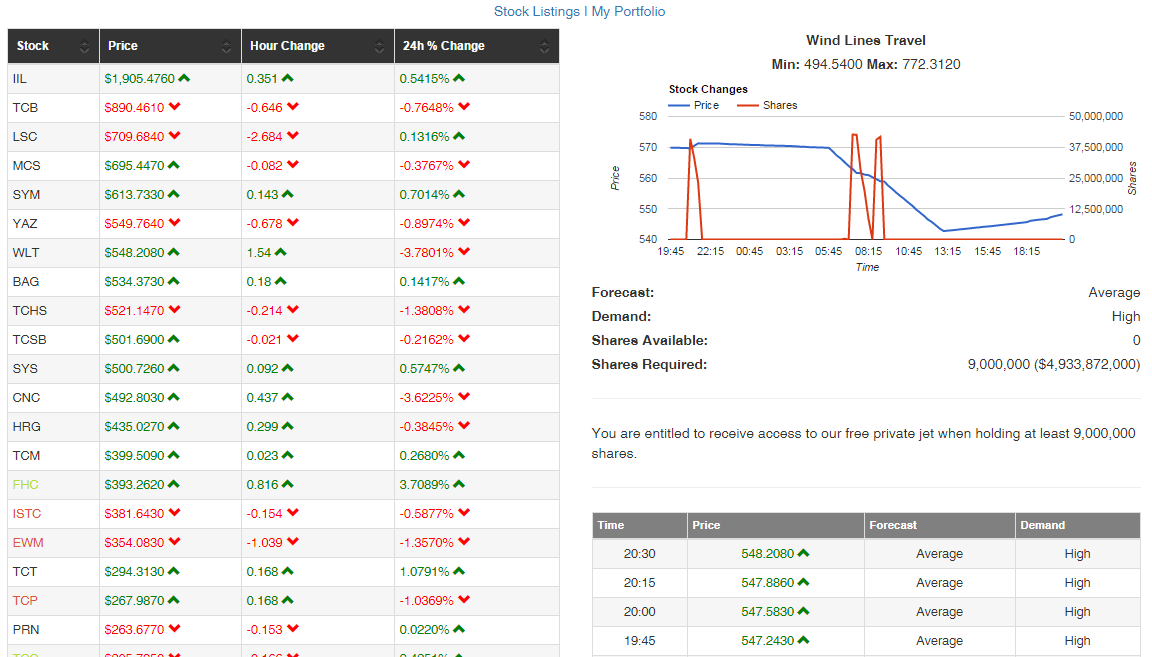Click up arrow next to 548.2080 history price

point(803,553)
